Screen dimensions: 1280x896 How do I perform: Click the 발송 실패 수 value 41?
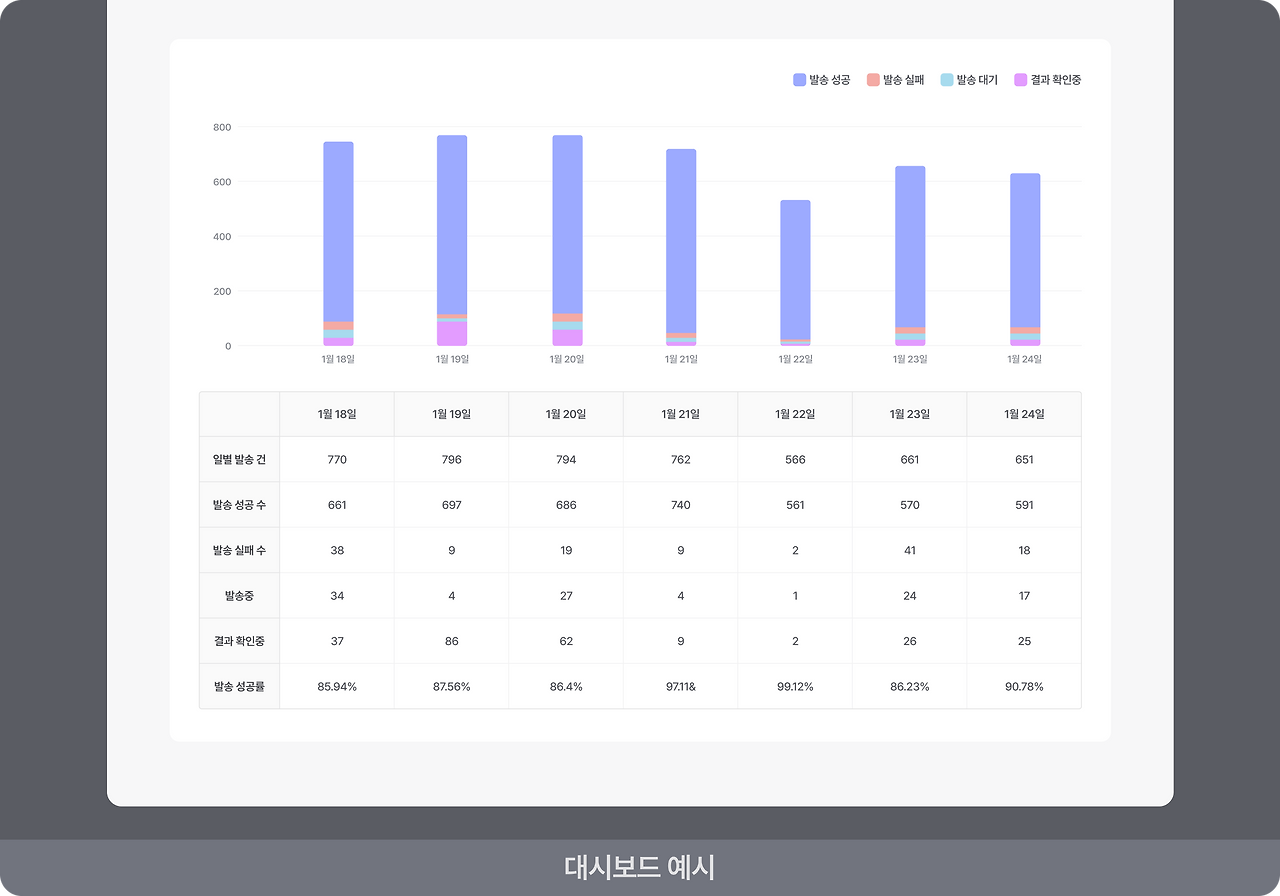pos(909,549)
